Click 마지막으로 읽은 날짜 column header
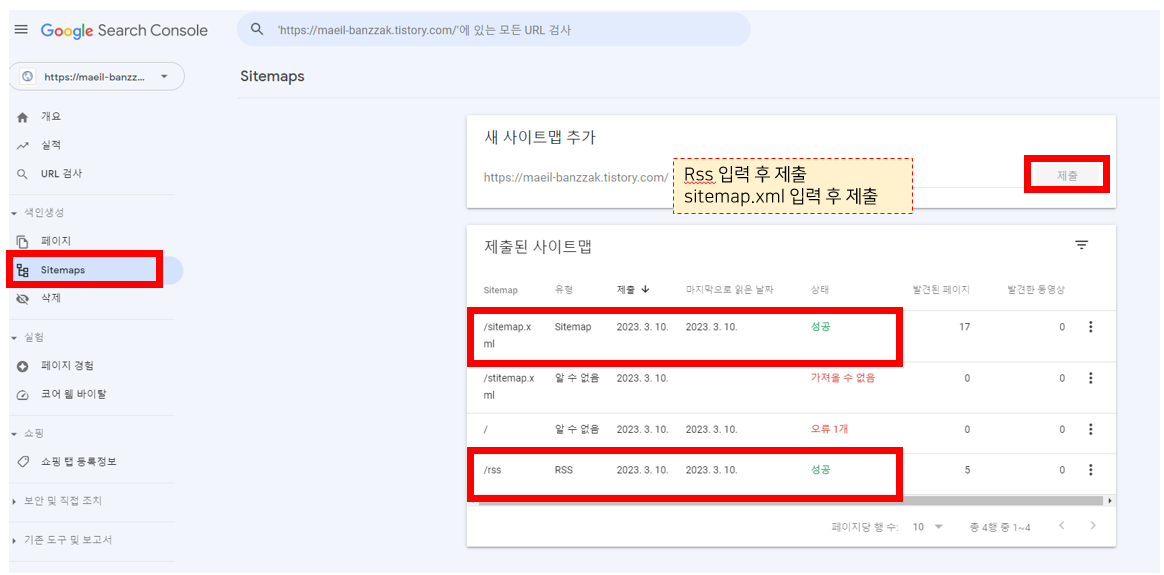Screen dimensions: 1164x575 point(730,289)
